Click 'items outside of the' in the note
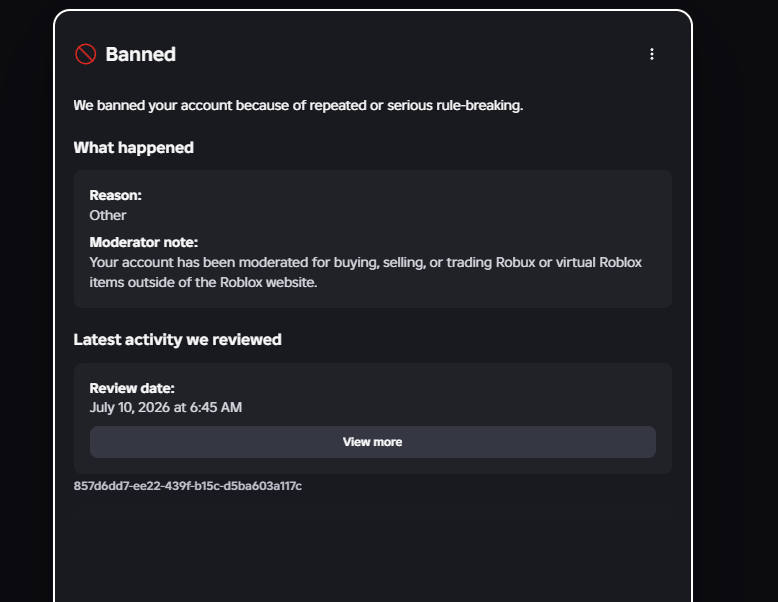Image resolution: width=778 pixels, height=602 pixels. coord(153,282)
